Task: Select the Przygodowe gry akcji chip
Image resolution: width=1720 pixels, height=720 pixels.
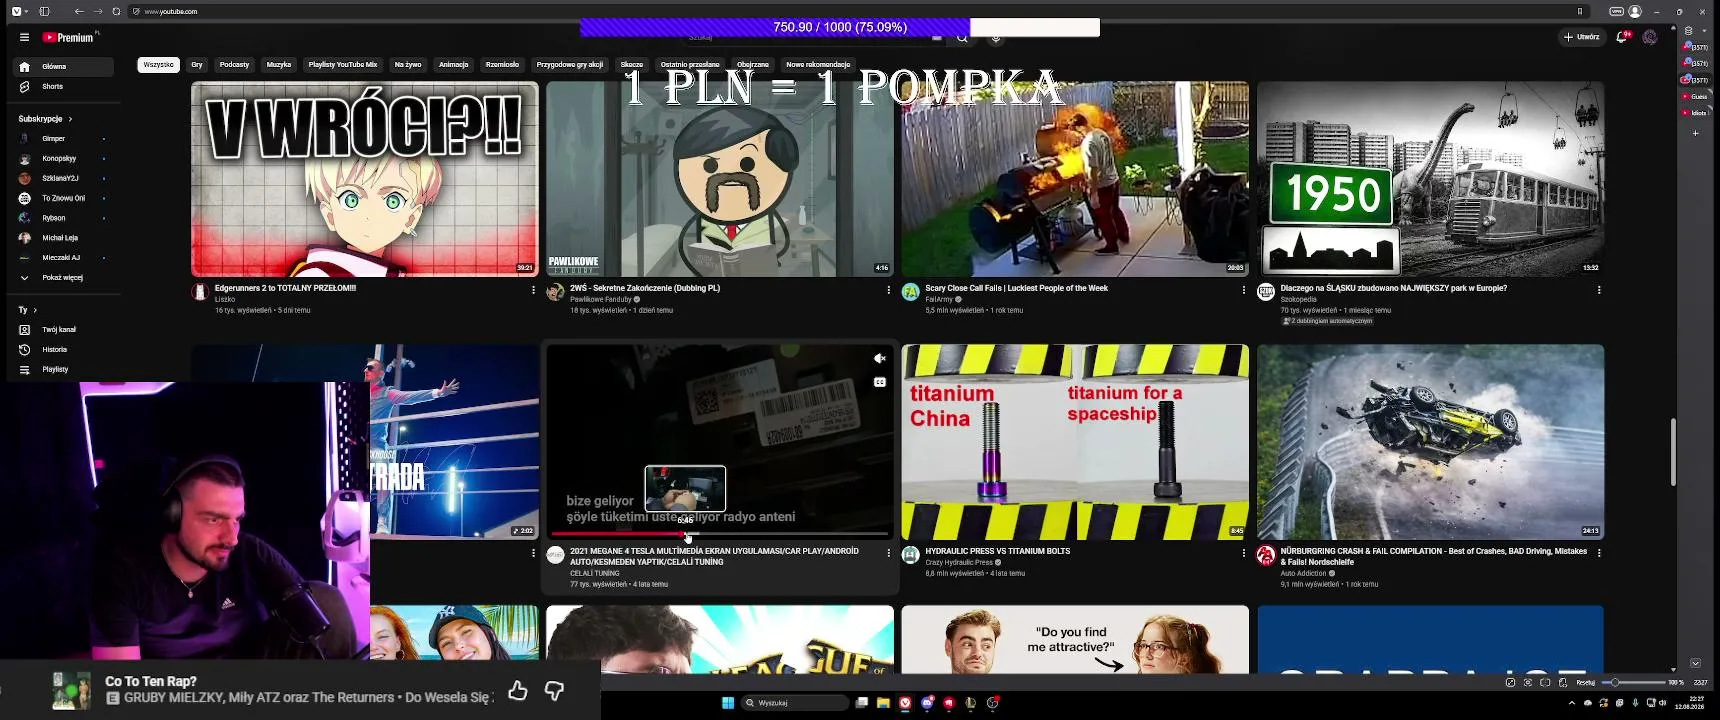Action: (570, 64)
